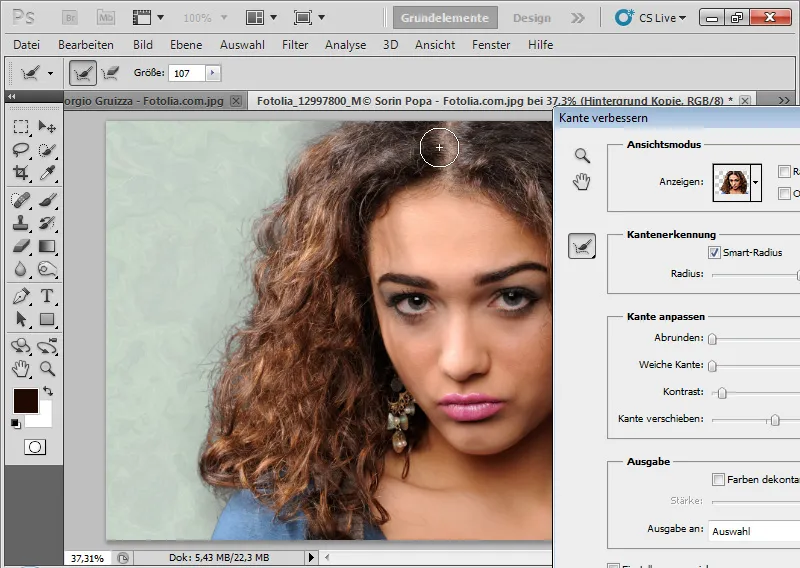This screenshot has height=568, width=800.
Task: Open the Filter menu
Action: point(295,45)
